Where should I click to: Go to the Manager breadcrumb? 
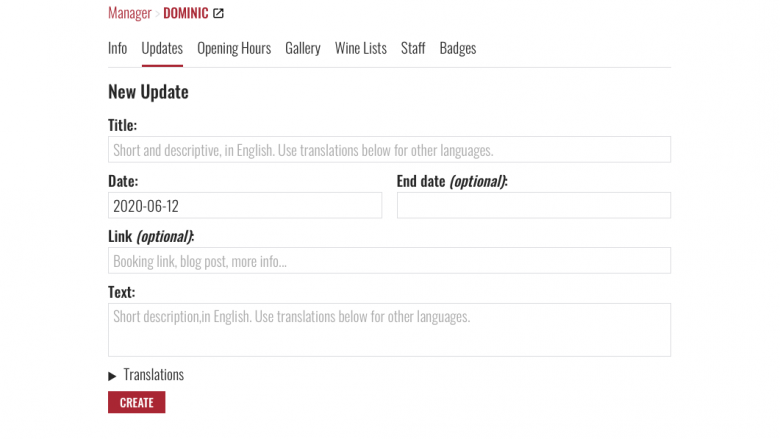tap(129, 13)
